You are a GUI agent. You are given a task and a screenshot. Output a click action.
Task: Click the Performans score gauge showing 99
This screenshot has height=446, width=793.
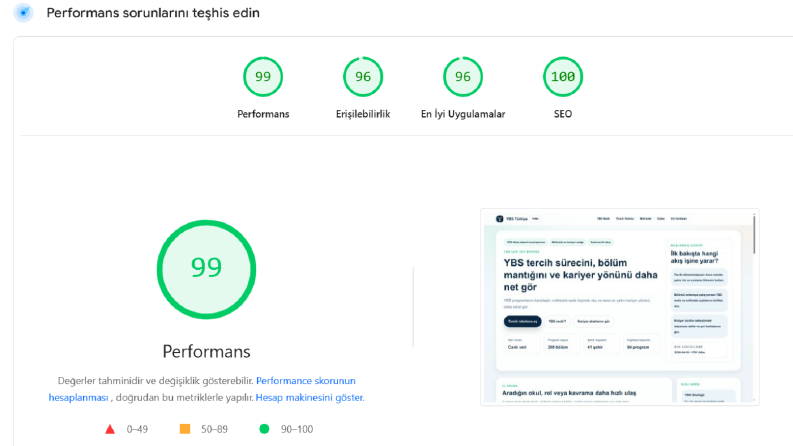[262, 77]
